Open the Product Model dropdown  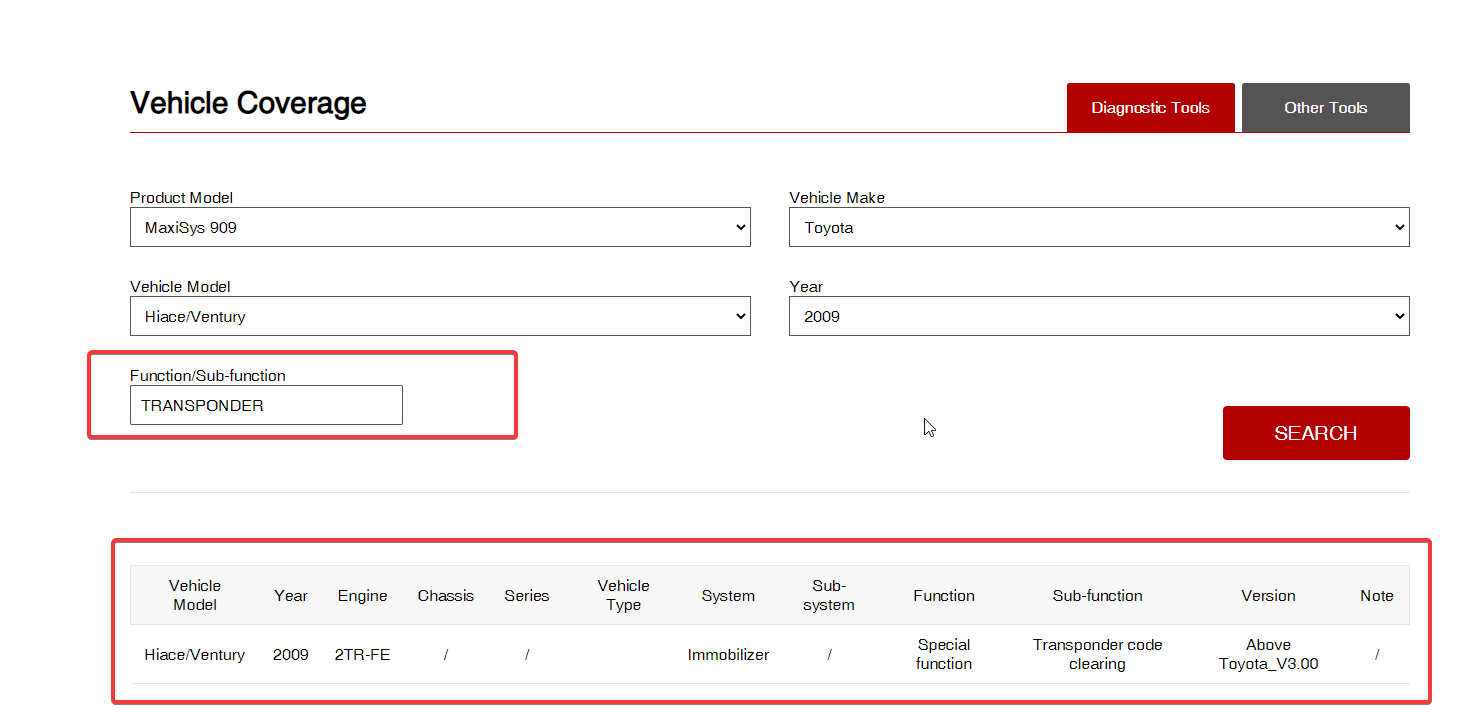440,227
